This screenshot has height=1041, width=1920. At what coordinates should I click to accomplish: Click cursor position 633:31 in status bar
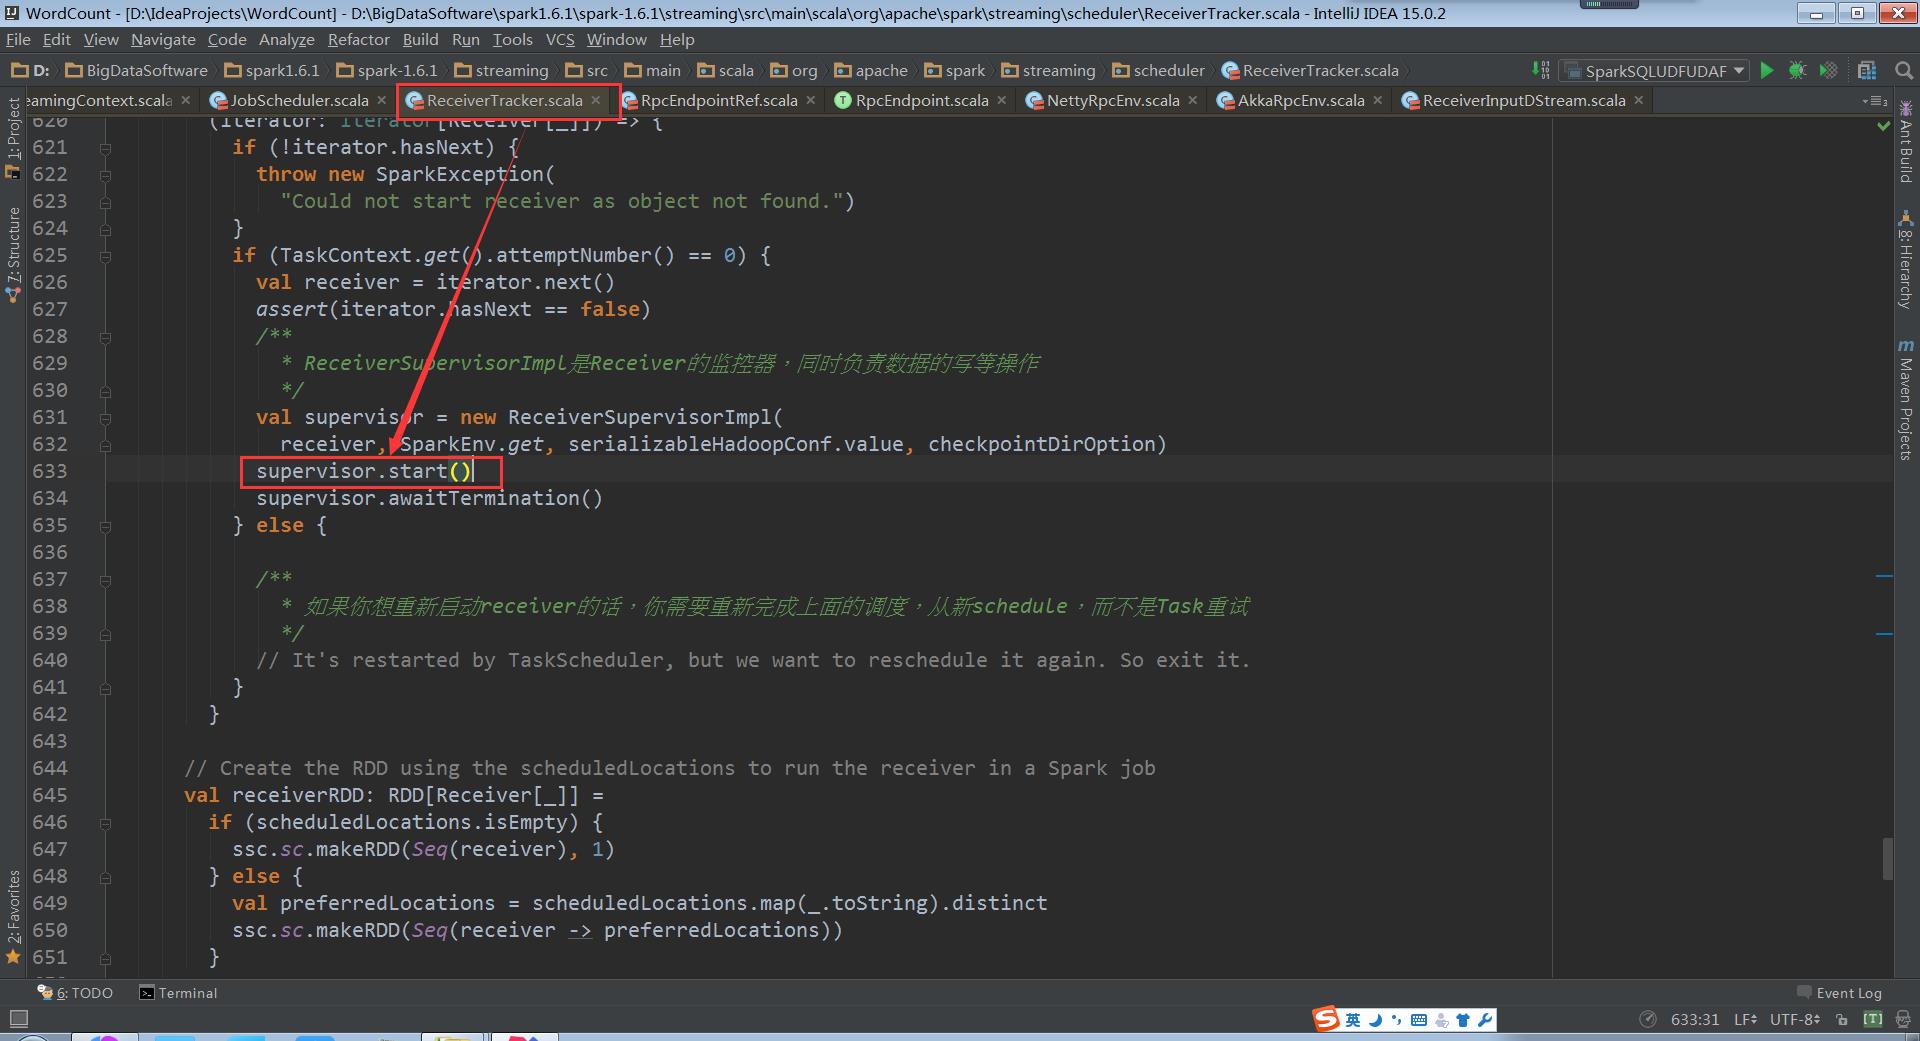click(x=1694, y=1019)
